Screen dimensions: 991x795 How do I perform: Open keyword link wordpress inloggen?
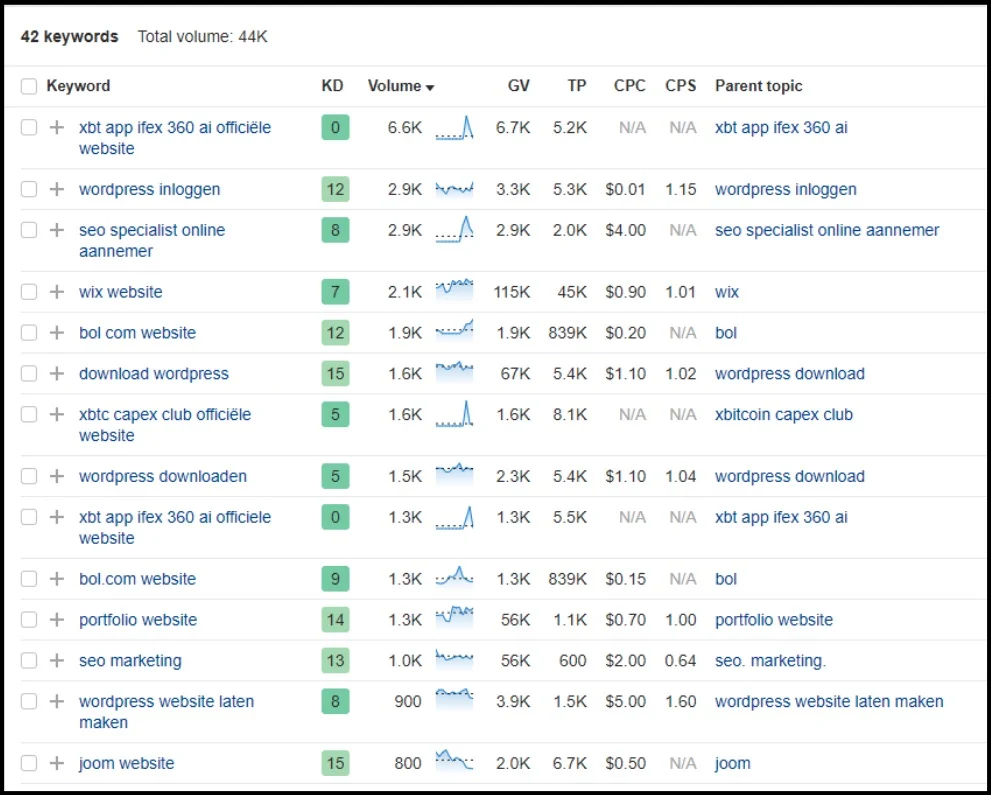(x=150, y=189)
